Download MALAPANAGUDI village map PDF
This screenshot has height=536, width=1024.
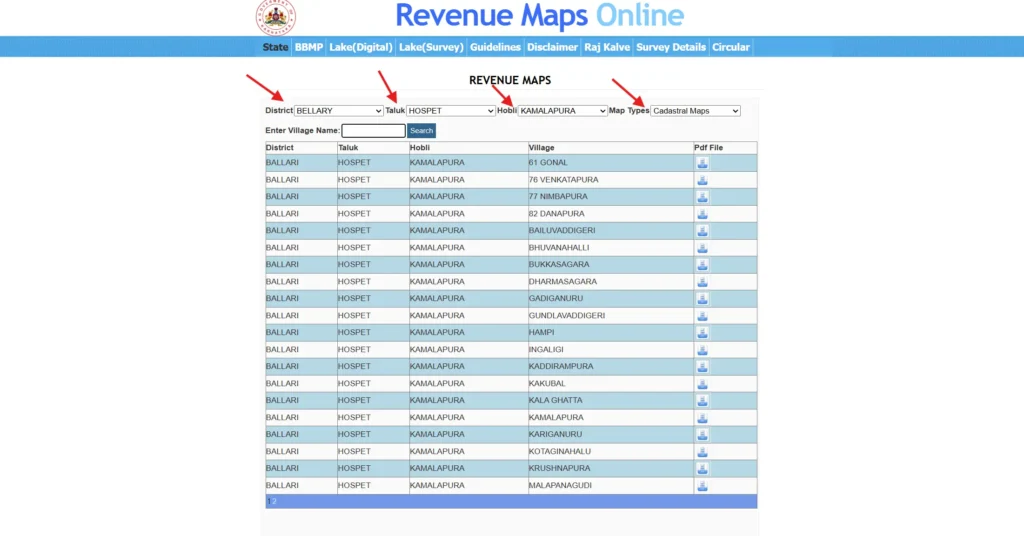[702, 486]
